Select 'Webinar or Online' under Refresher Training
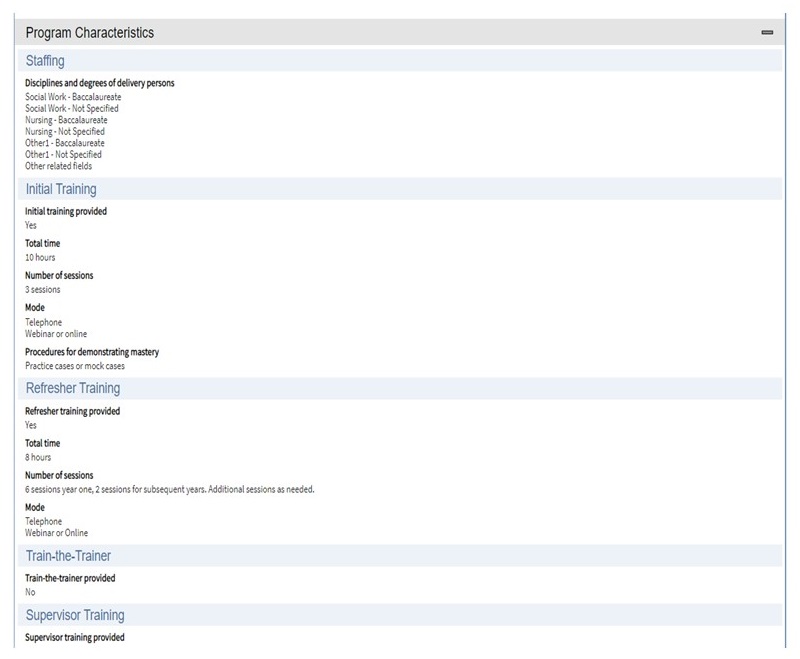800x659 pixels. click(x=56, y=533)
